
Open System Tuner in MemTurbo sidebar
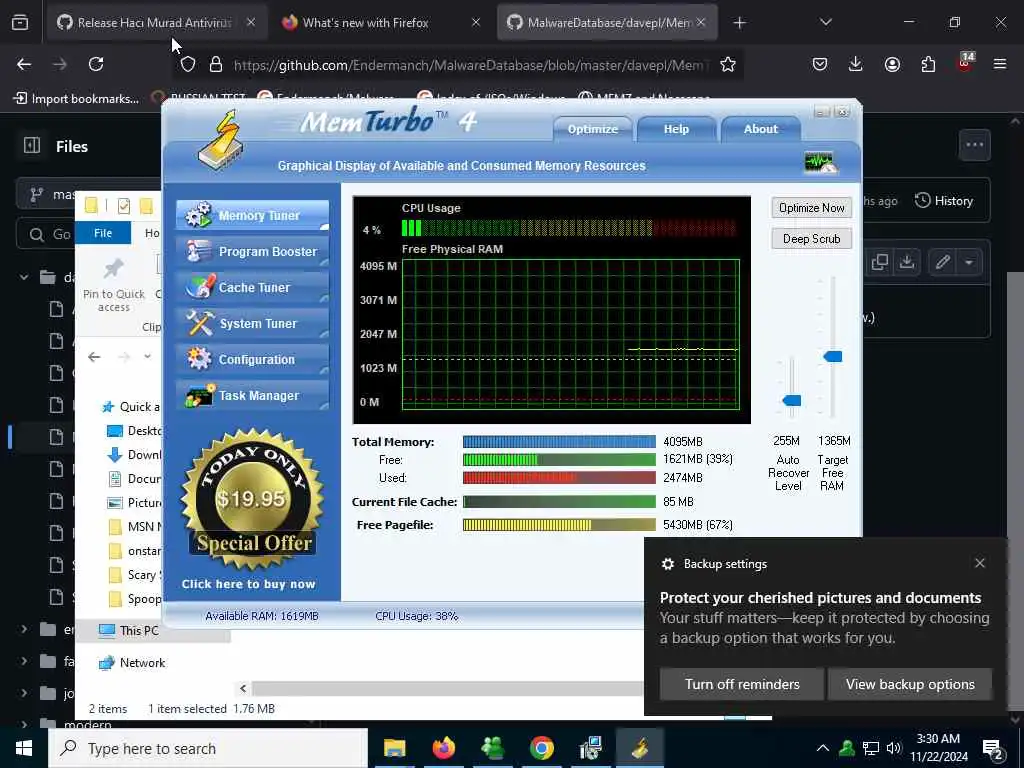[x=252, y=323]
